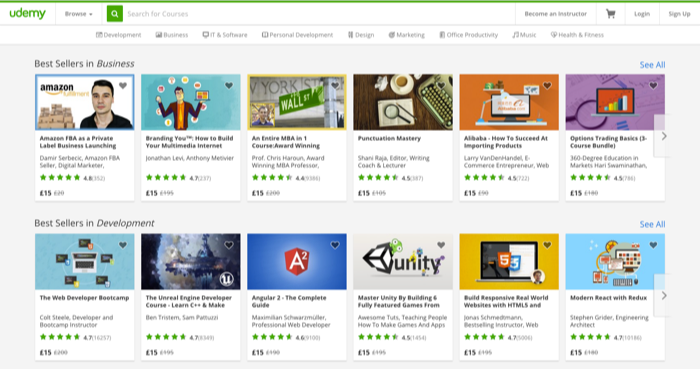
Task: Open Options Trading Basics thumbnail
Action: (615, 102)
